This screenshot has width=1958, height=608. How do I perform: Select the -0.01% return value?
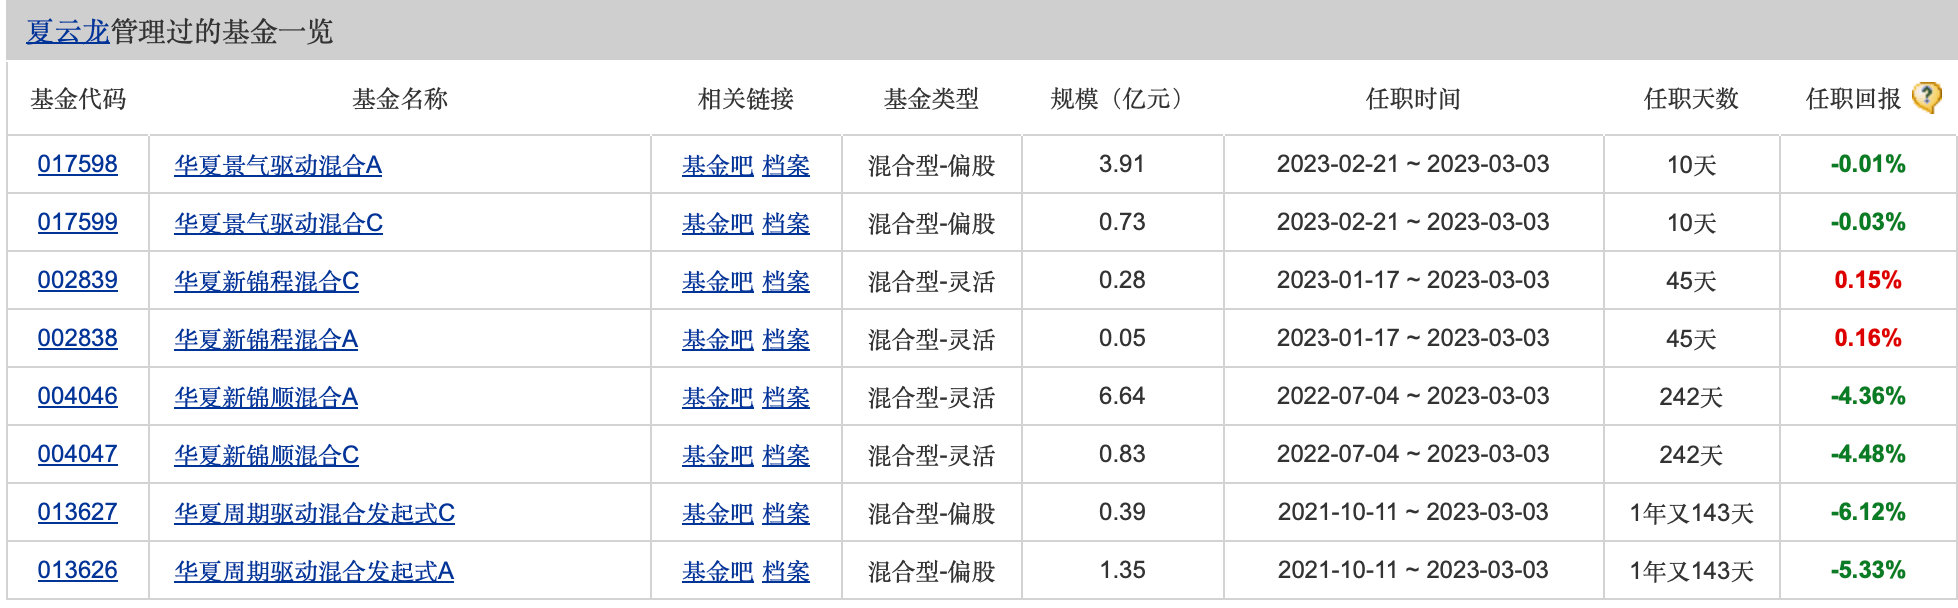(x=1868, y=164)
